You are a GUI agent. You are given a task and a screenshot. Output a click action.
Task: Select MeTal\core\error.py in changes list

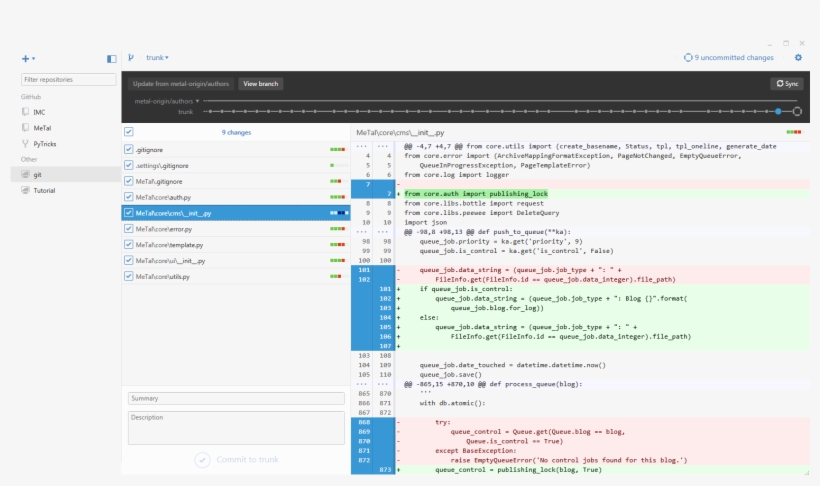click(x=236, y=229)
